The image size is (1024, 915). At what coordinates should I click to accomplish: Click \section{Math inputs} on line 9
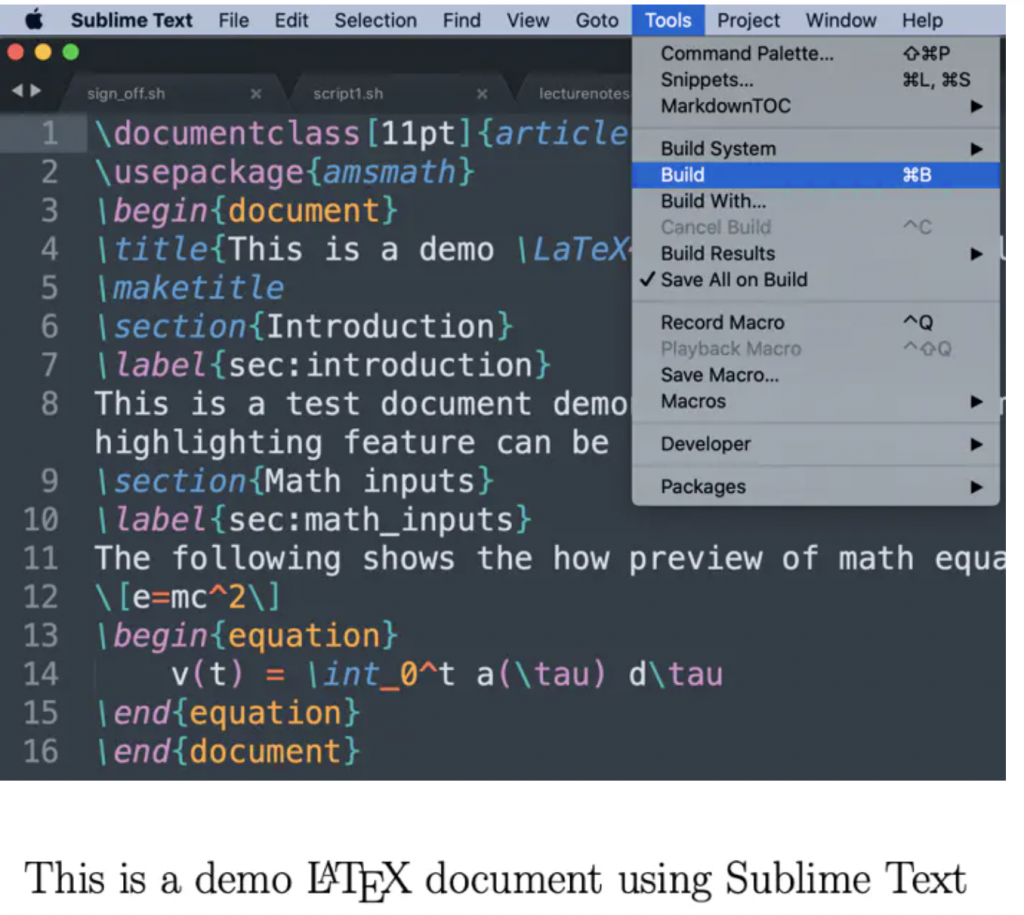[x=295, y=481]
